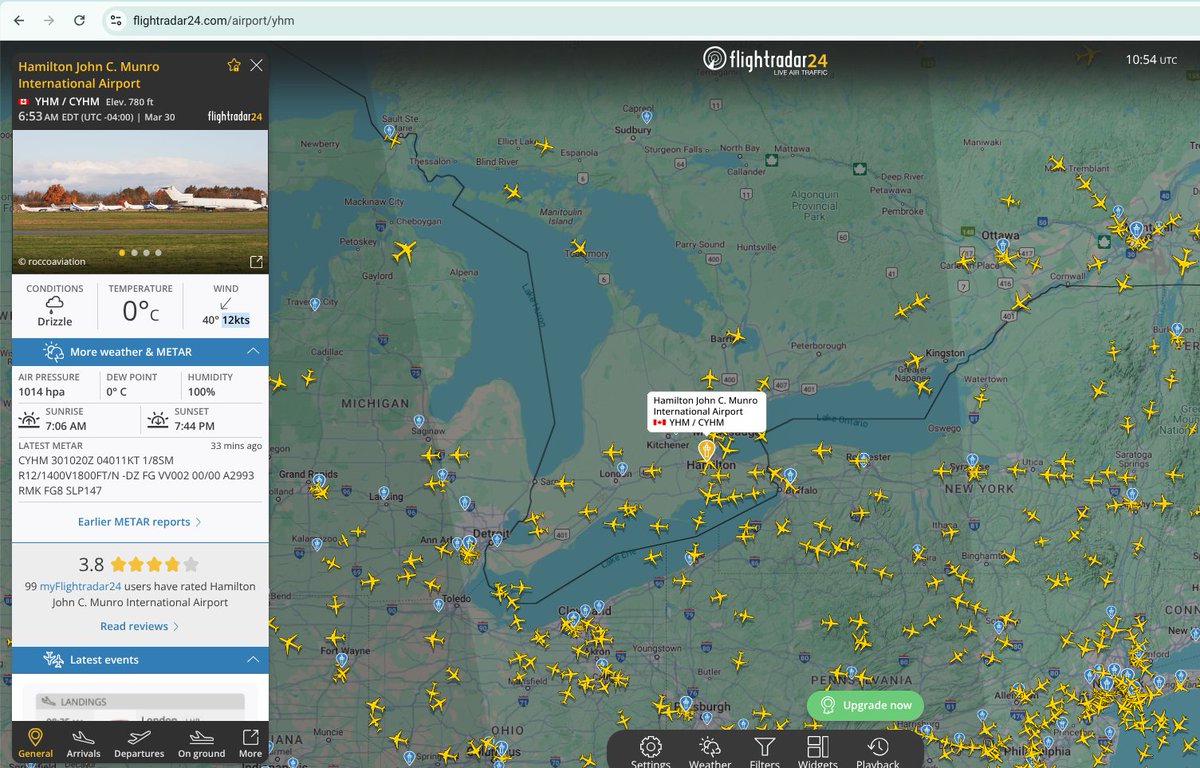Click the 100% humidity value

(202, 392)
